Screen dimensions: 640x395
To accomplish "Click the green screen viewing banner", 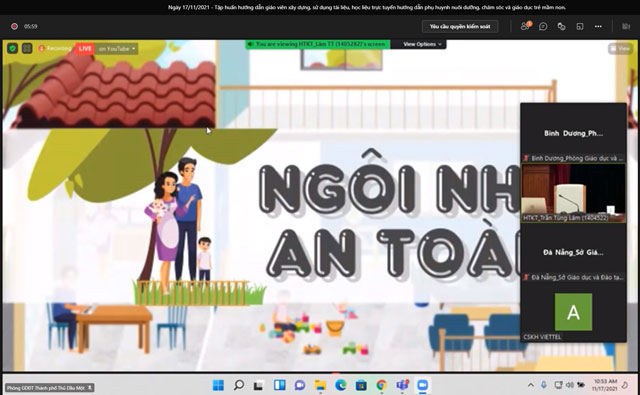I will click(x=317, y=44).
